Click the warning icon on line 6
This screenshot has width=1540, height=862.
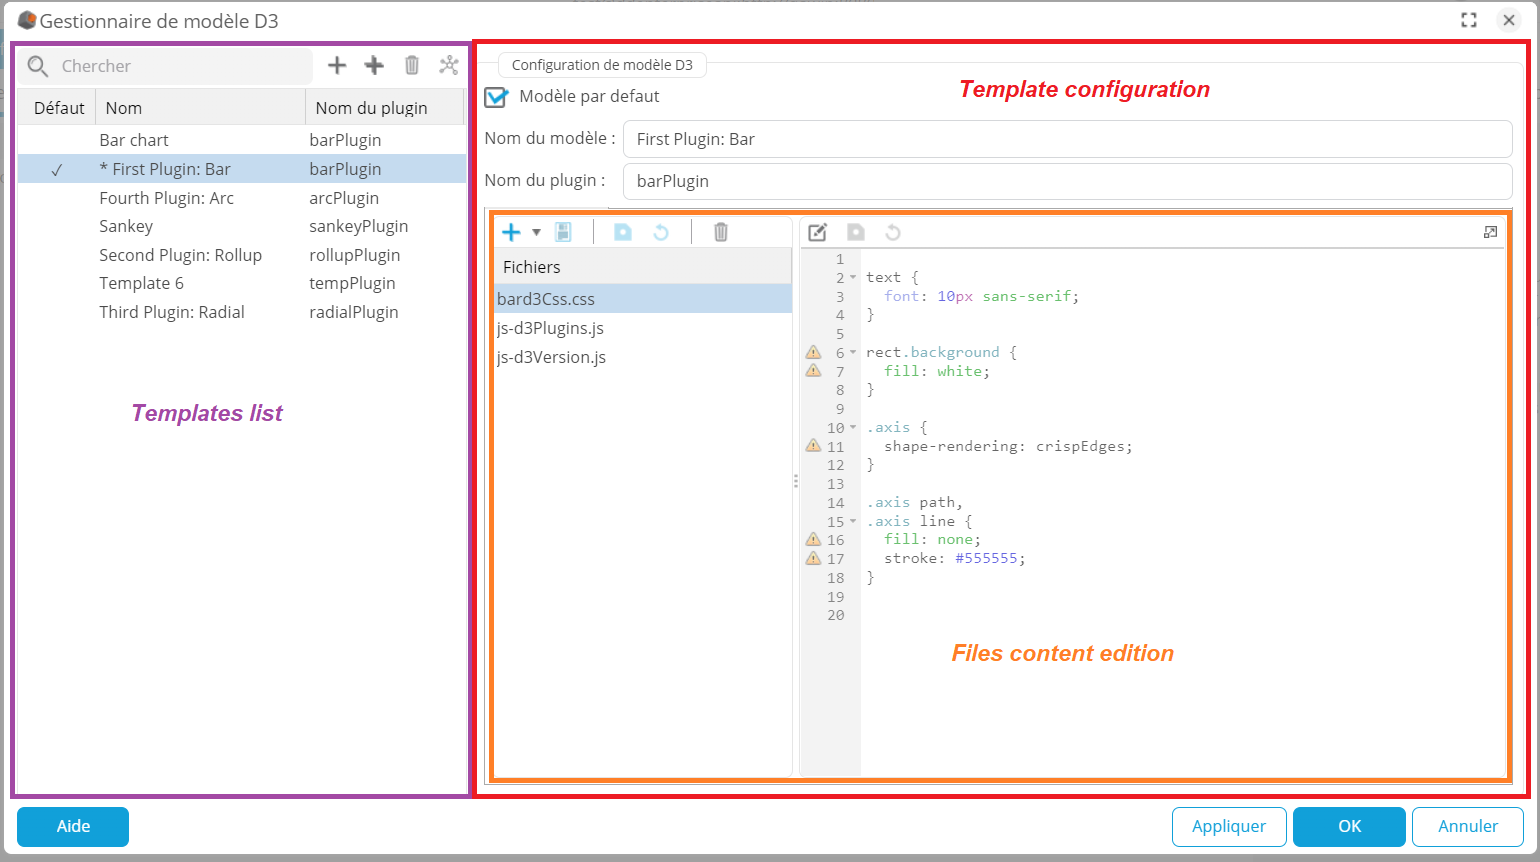pos(813,352)
